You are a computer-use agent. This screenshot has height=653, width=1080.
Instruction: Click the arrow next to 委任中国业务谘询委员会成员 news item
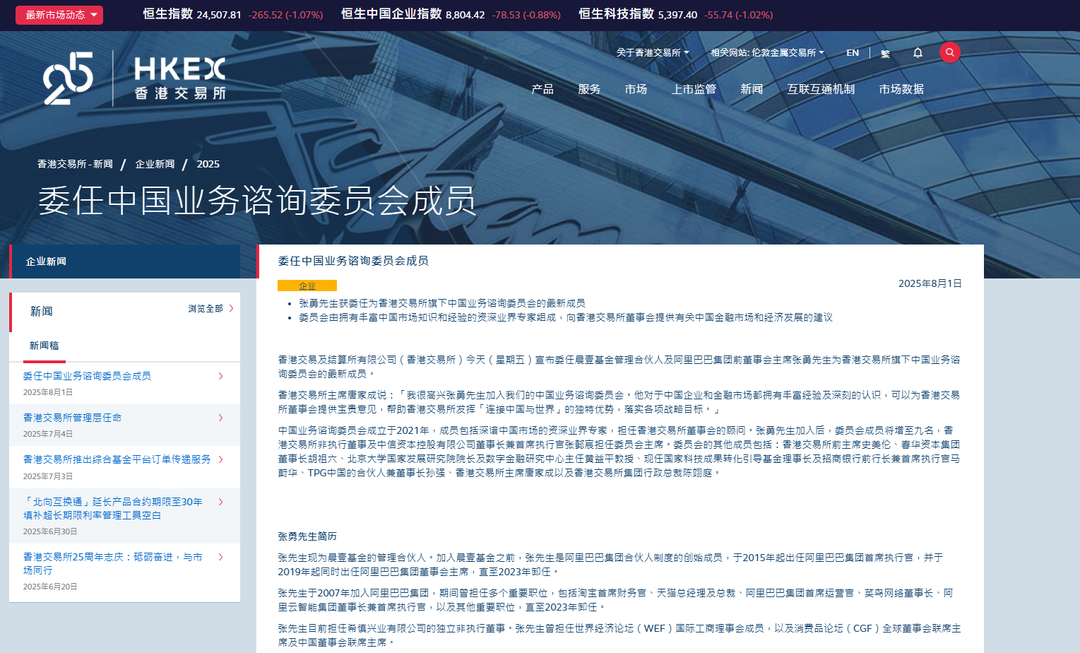coord(220,376)
